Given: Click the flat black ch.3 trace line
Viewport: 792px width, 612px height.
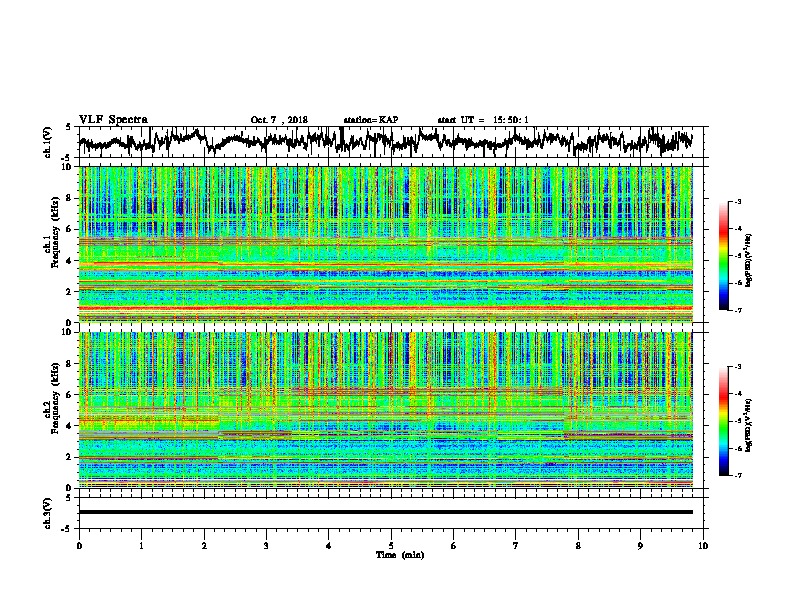Looking at the screenshot, I should 385,512.
